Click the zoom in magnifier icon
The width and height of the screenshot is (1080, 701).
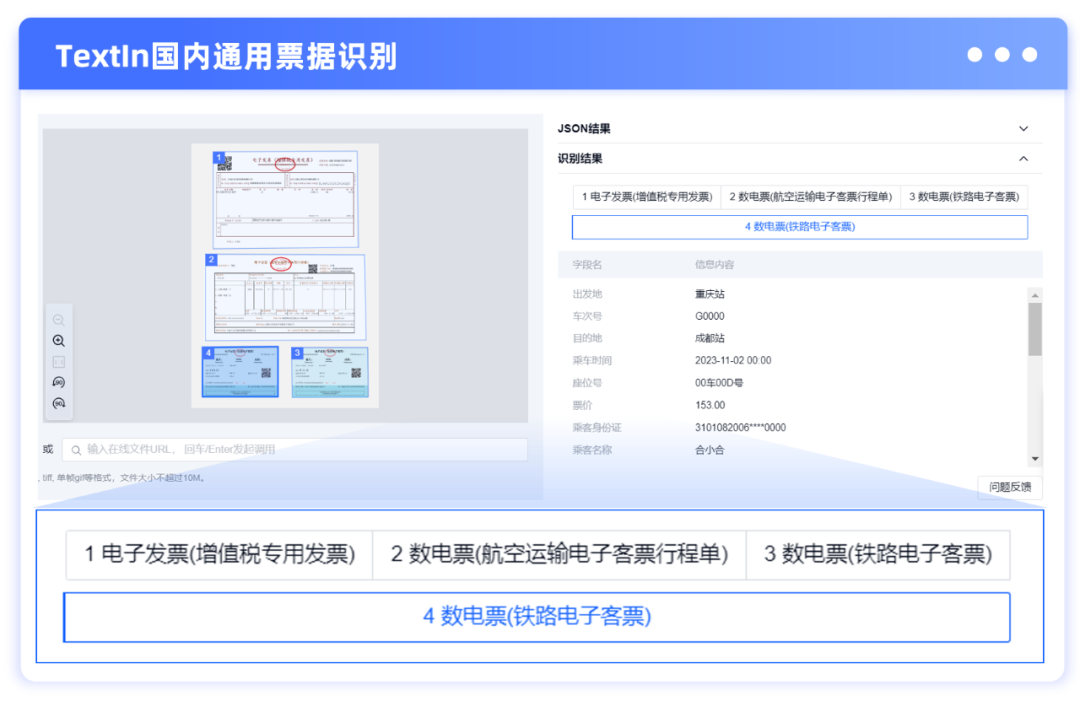[x=59, y=341]
